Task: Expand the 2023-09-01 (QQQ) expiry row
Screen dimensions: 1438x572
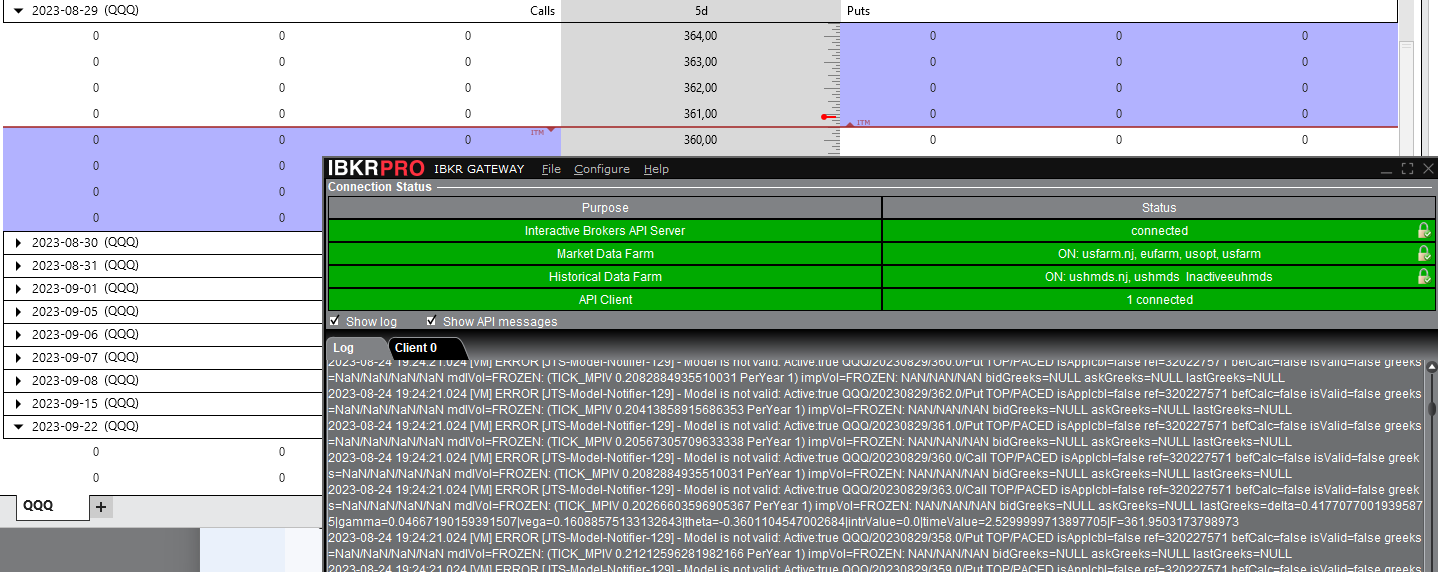Action: (x=18, y=289)
